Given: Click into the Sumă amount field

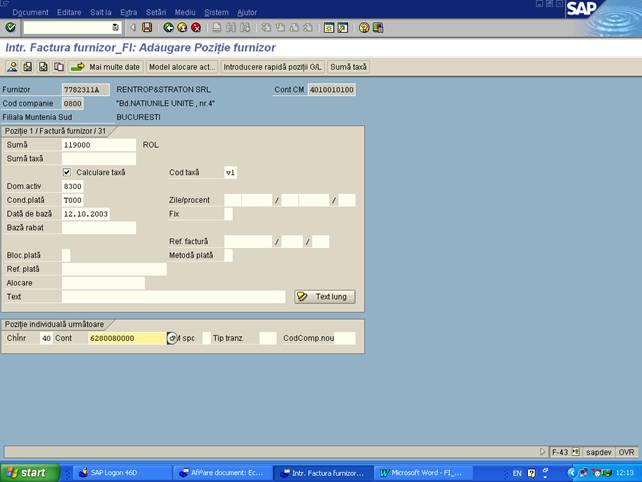Looking at the screenshot, I should click(98, 145).
